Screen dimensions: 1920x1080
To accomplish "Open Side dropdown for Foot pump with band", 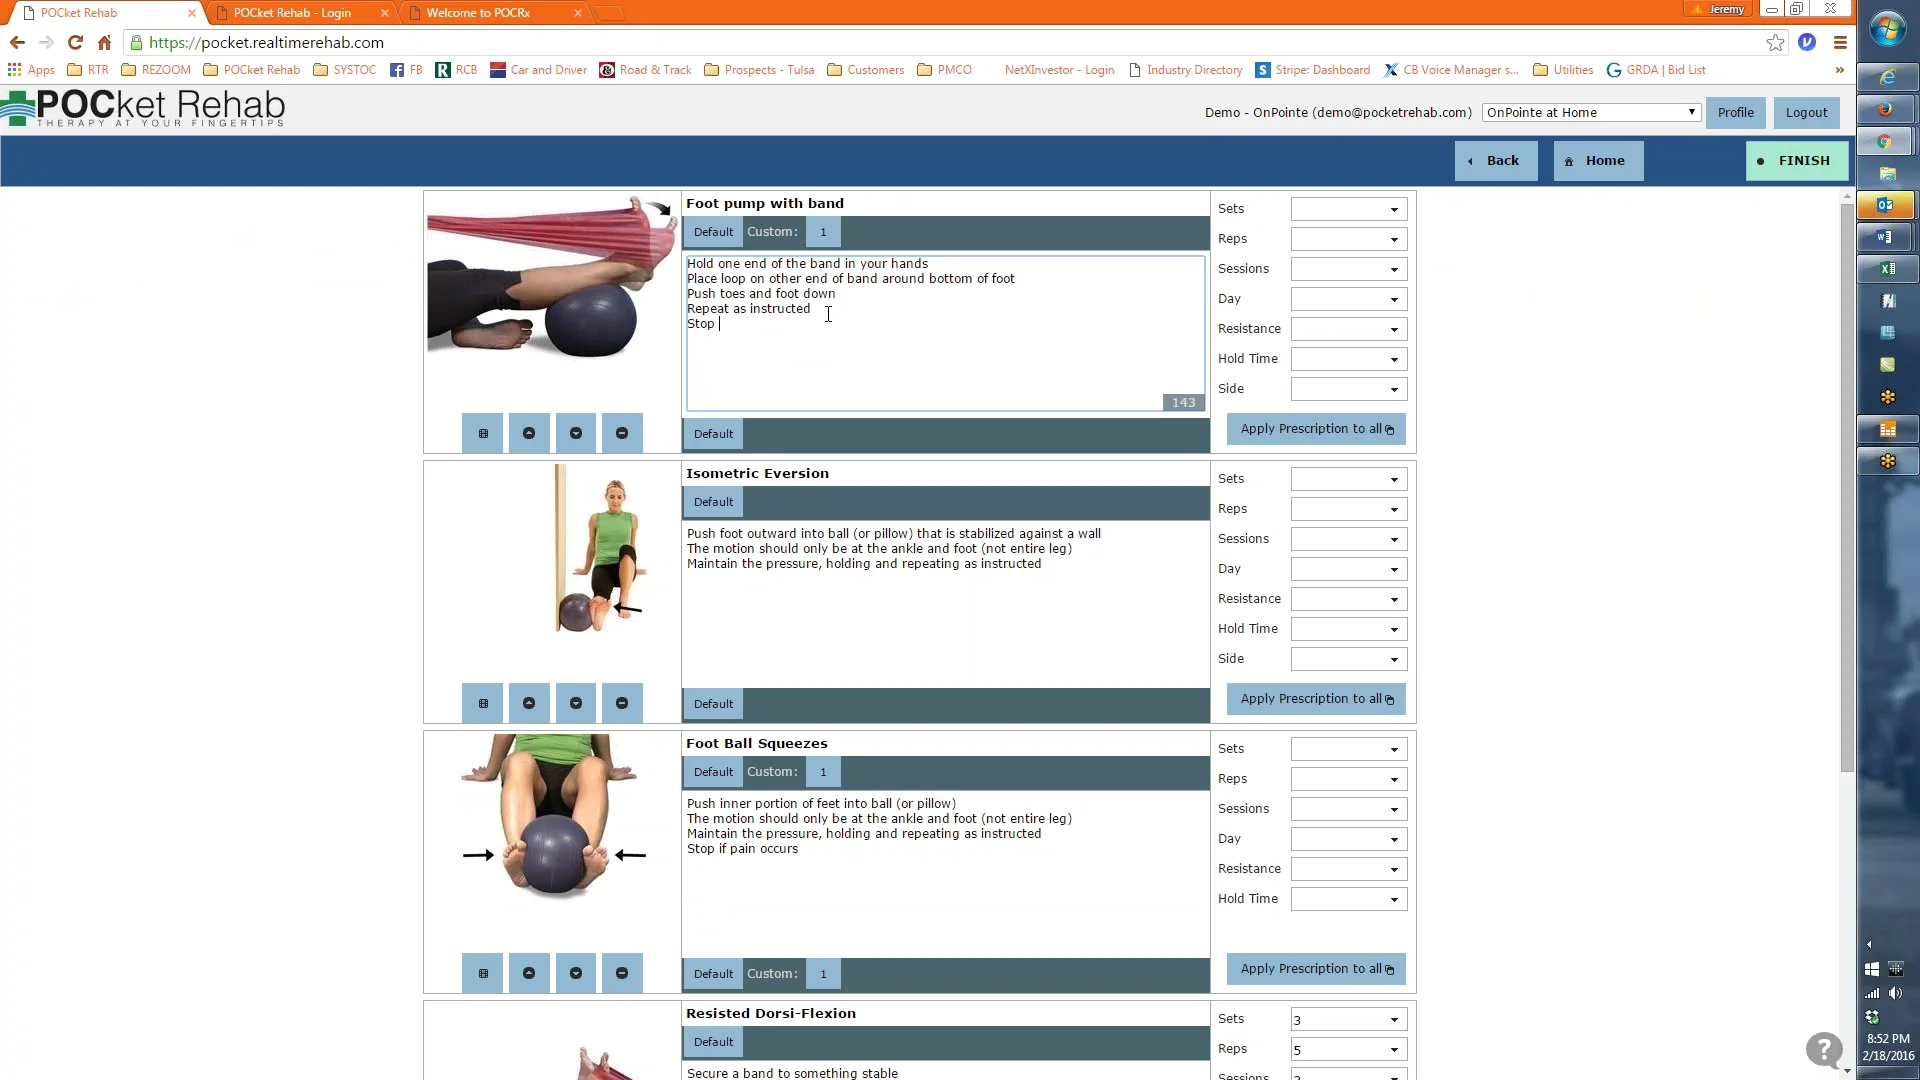I will [x=1349, y=389].
